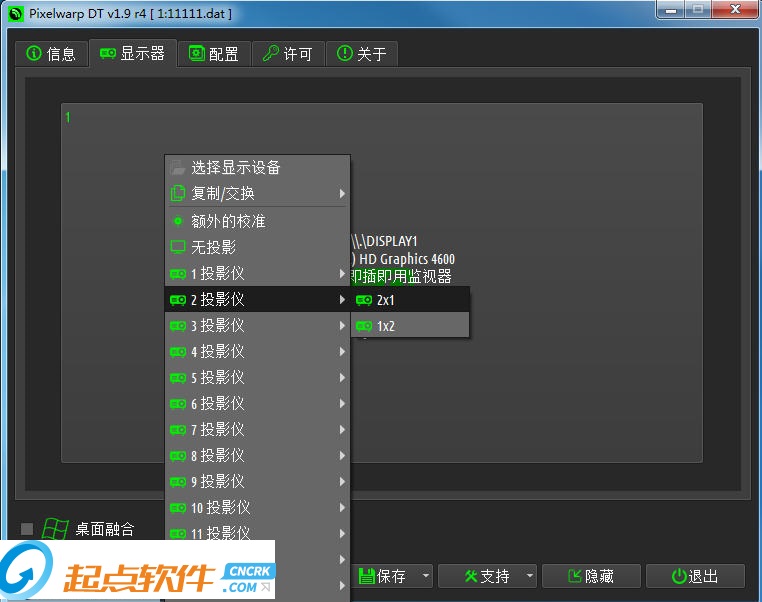Viewport: 762px width, 602px height.
Task: Click projector icon beside 2x1
Action: click(x=364, y=300)
